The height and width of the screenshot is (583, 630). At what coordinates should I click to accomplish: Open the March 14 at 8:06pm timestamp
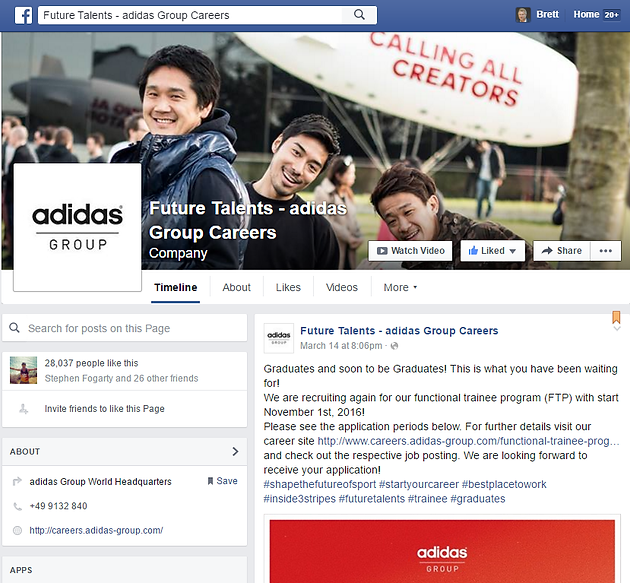click(x=341, y=346)
